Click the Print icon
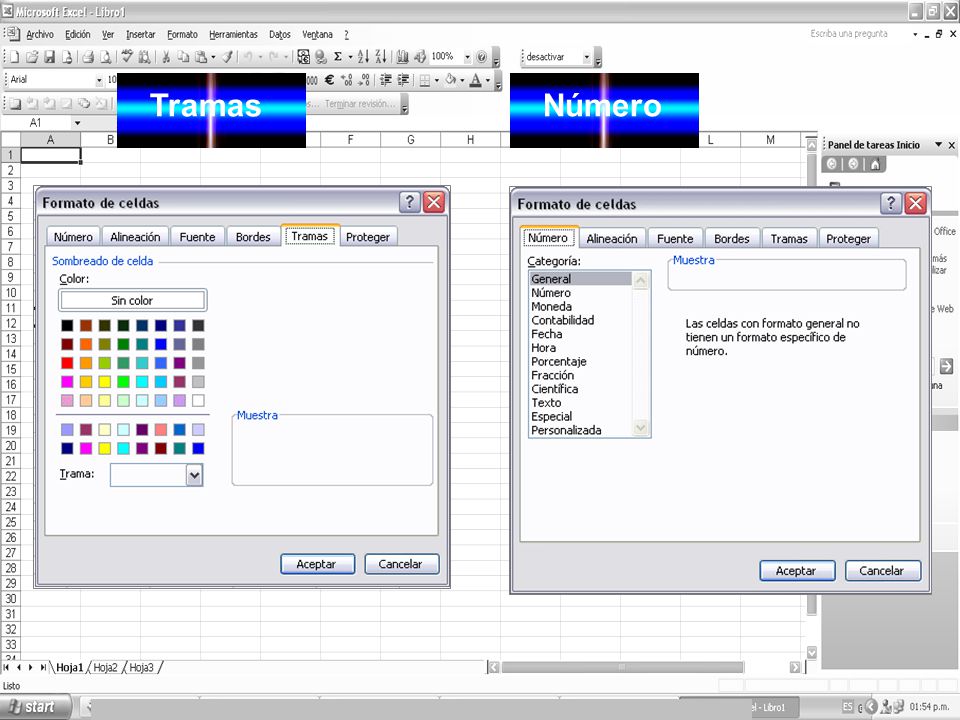Image resolution: width=960 pixels, height=720 pixels. [88, 57]
